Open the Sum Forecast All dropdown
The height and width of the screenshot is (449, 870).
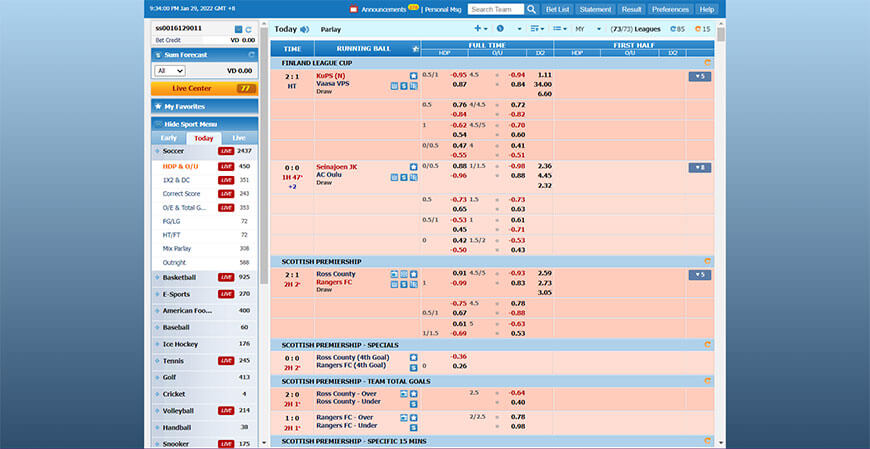(170, 70)
